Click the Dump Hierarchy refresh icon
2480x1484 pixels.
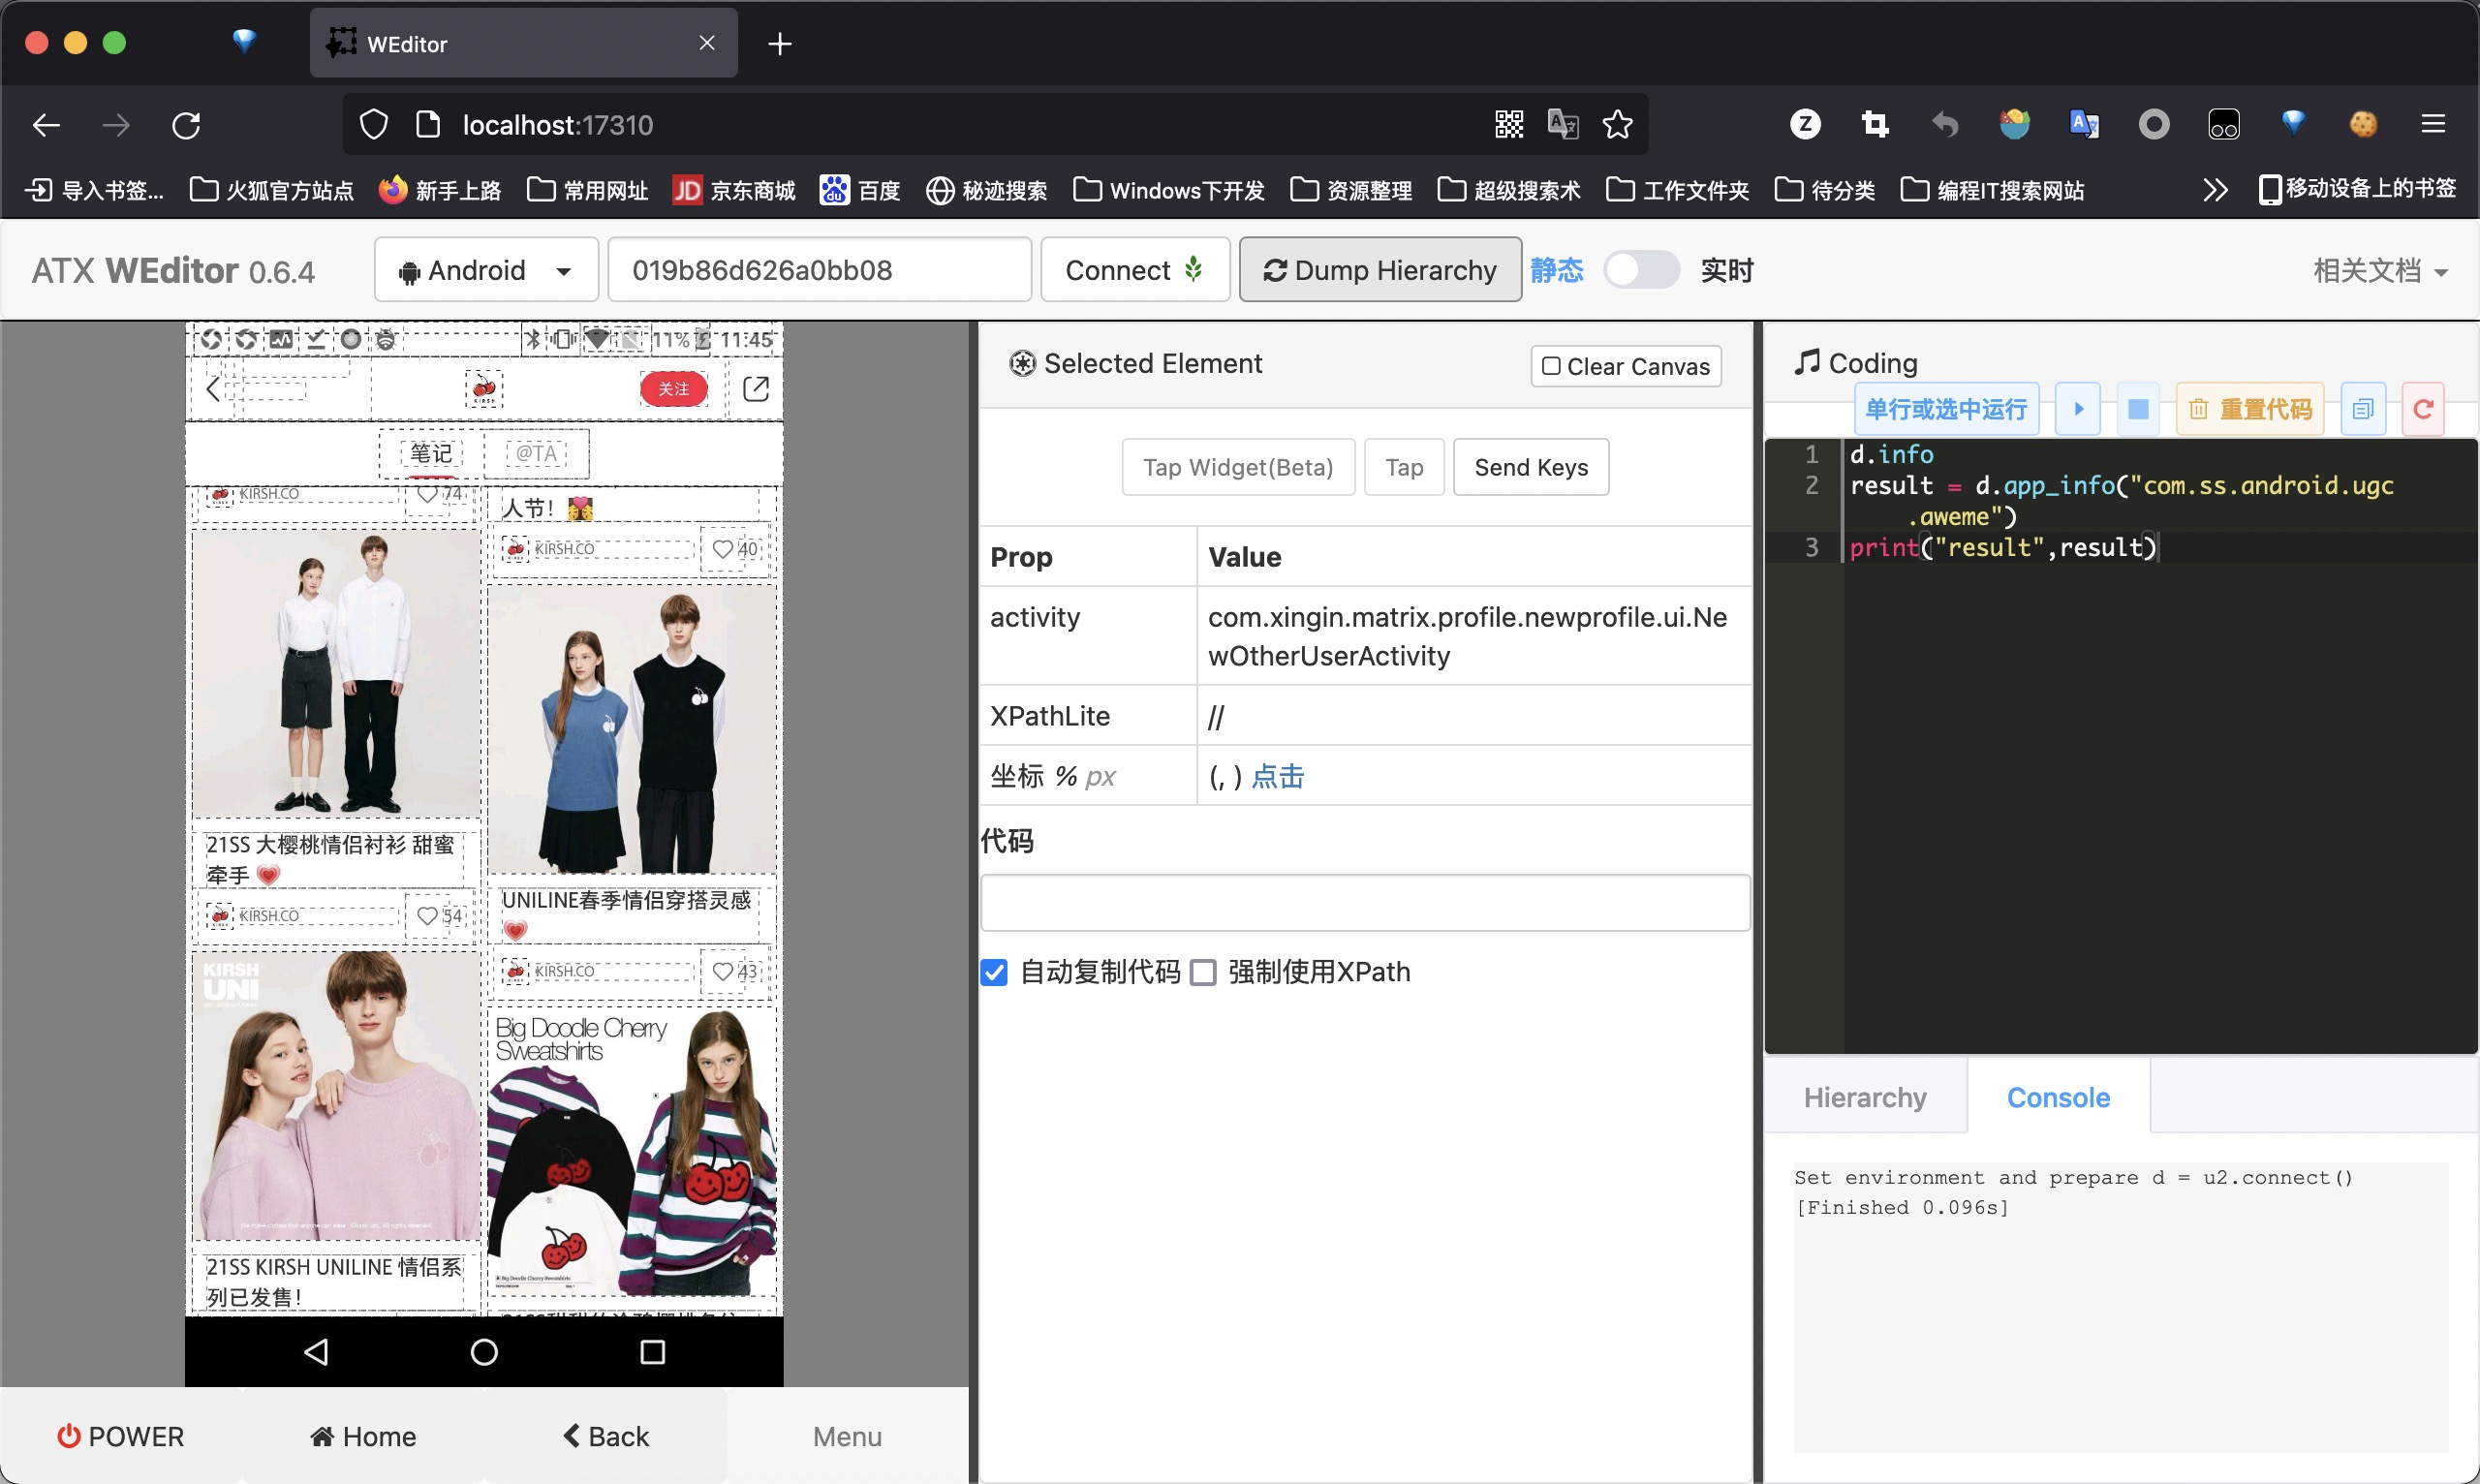[1275, 268]
